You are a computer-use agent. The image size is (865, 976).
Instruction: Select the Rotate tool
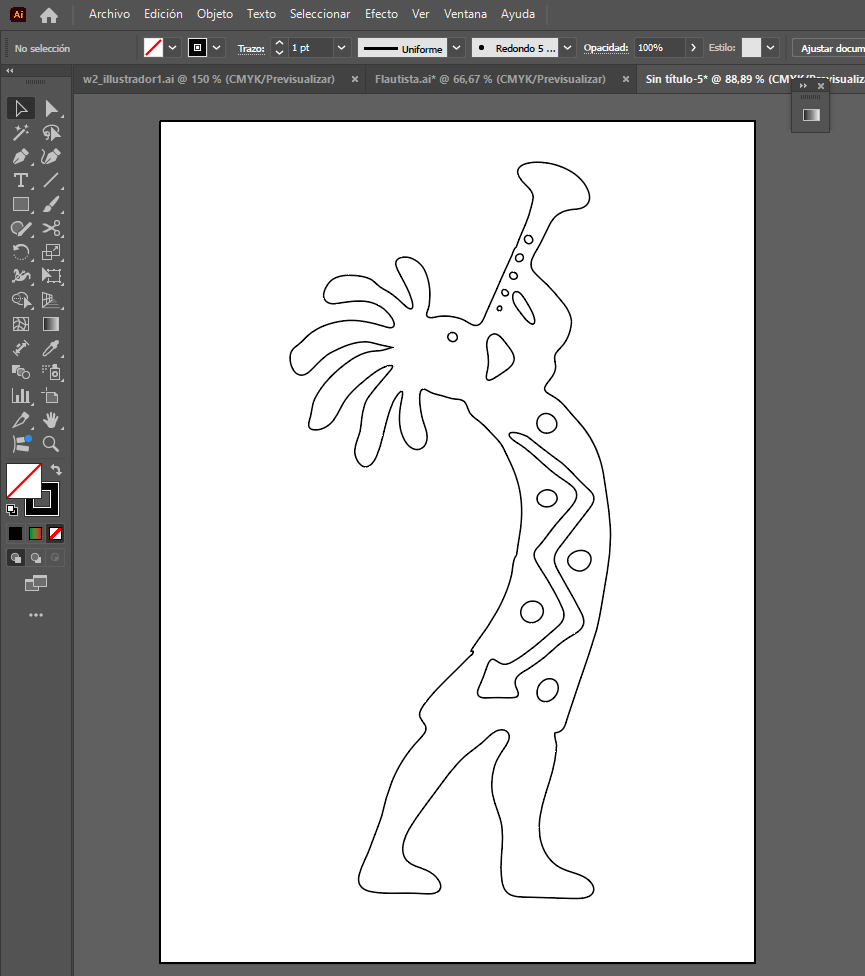click(20, 251)
